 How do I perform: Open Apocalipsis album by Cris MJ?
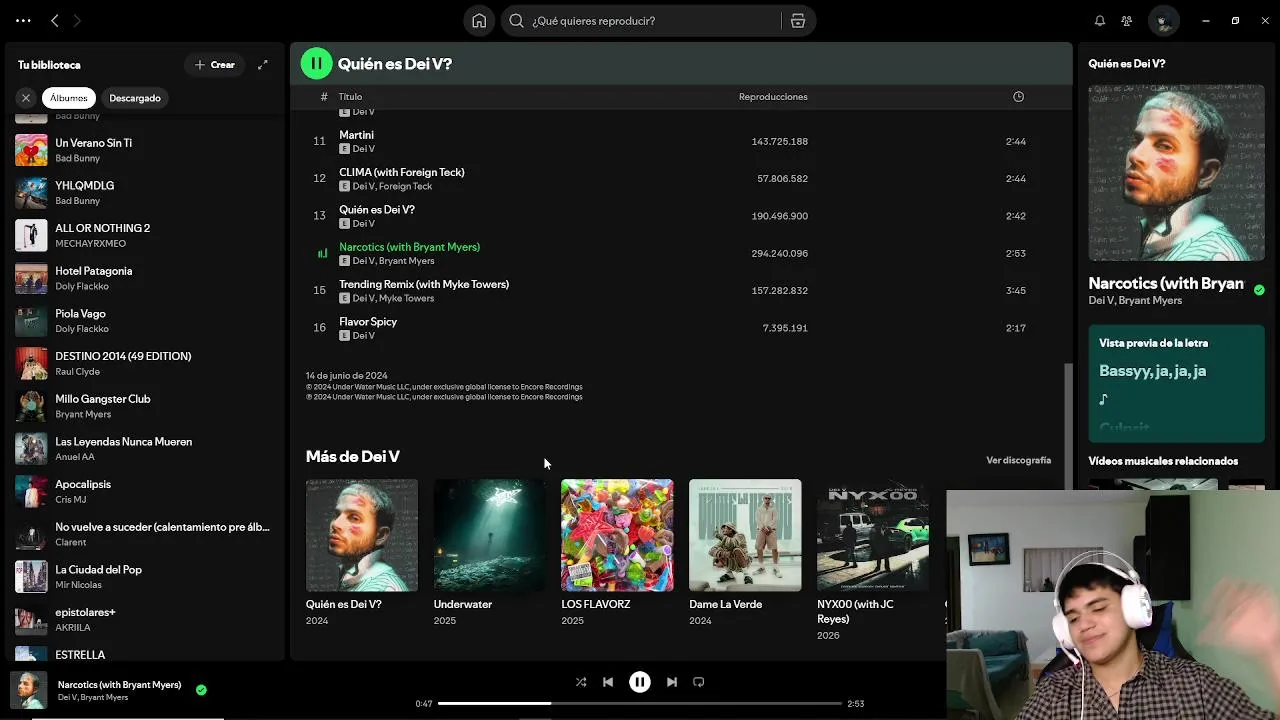click(146, 492)
